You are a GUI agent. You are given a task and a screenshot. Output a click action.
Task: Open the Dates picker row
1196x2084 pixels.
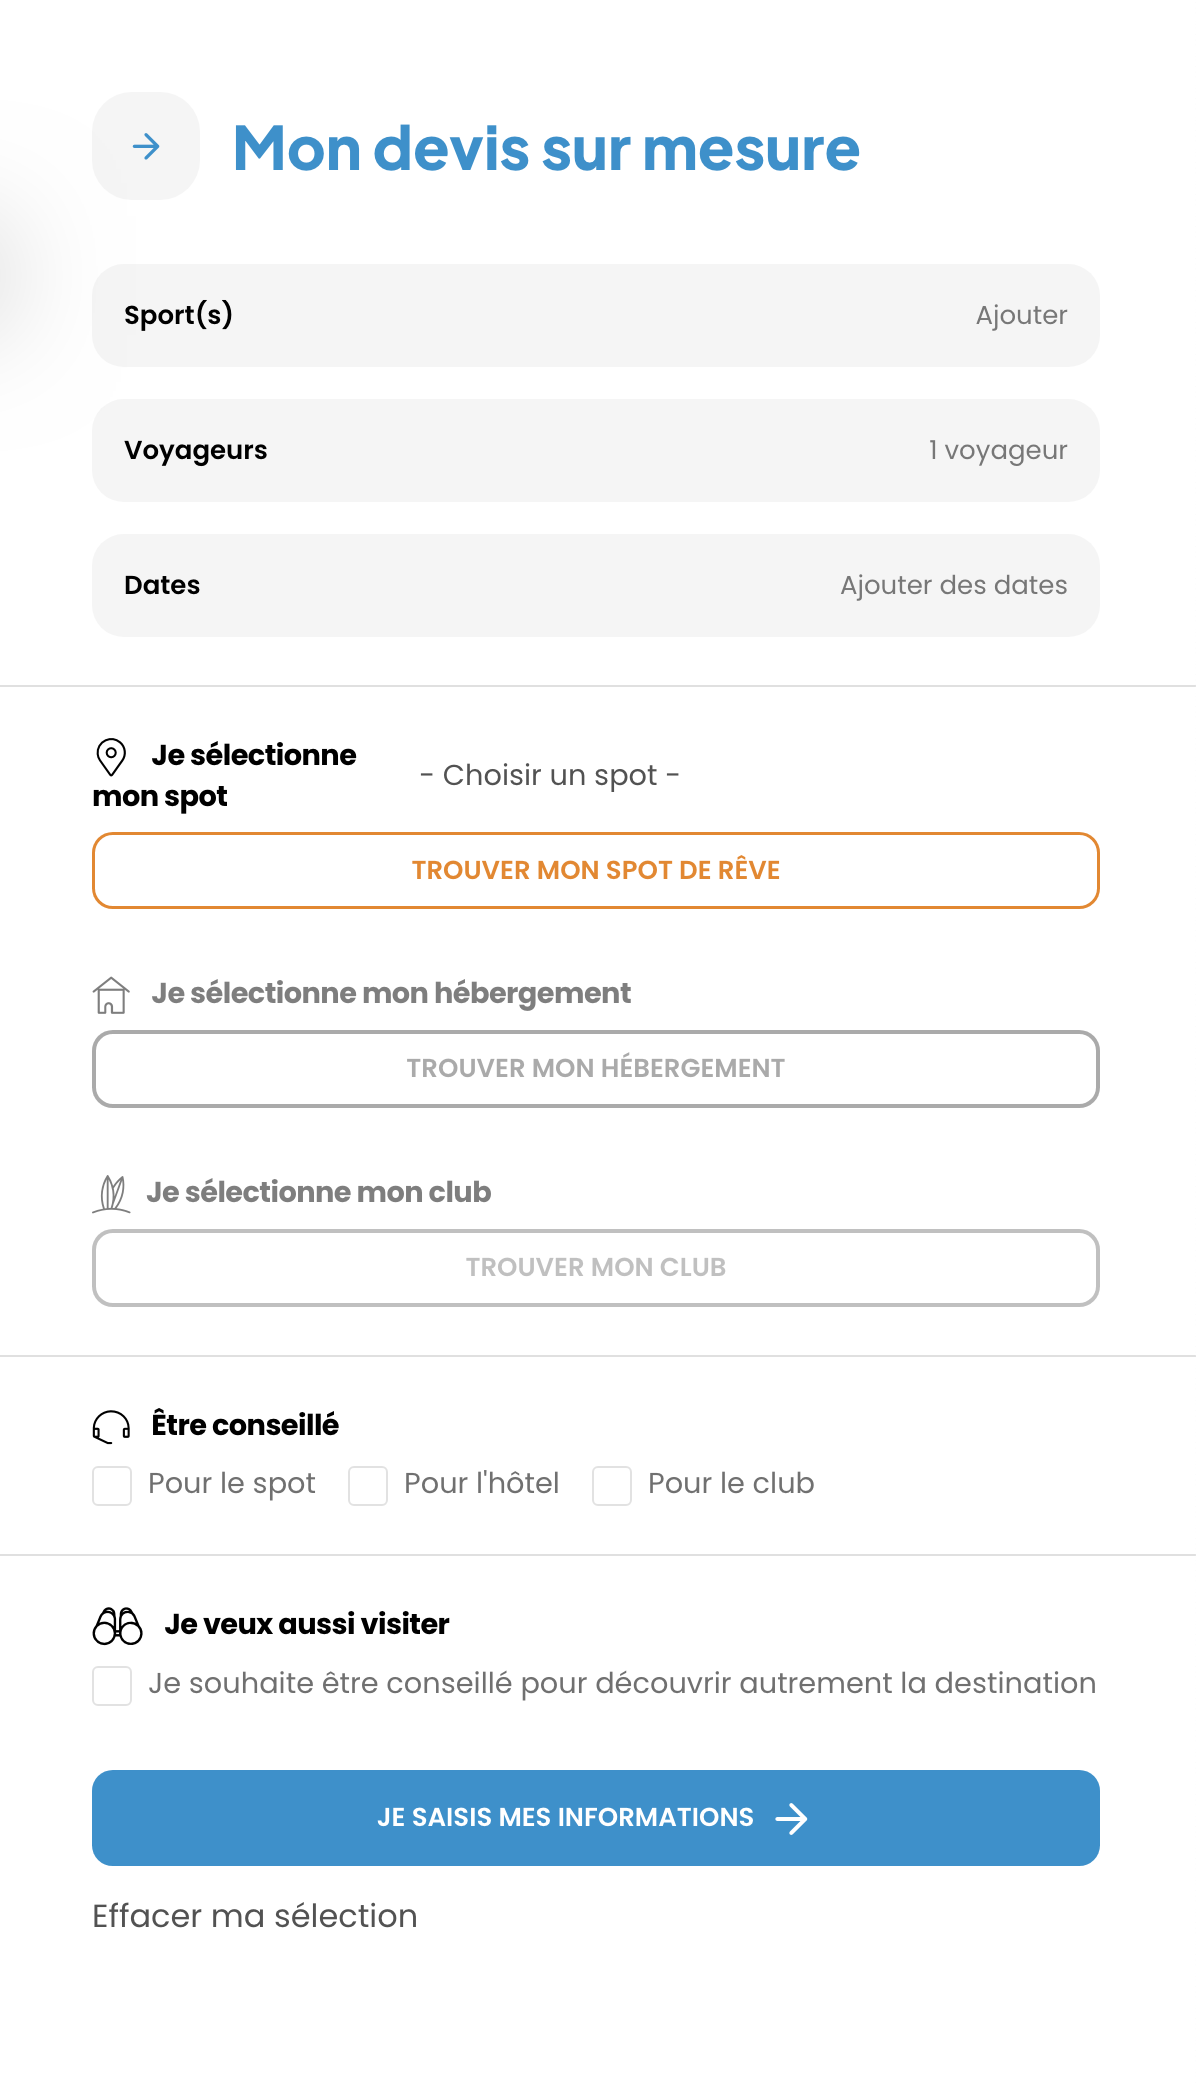[x=596, y=586]
